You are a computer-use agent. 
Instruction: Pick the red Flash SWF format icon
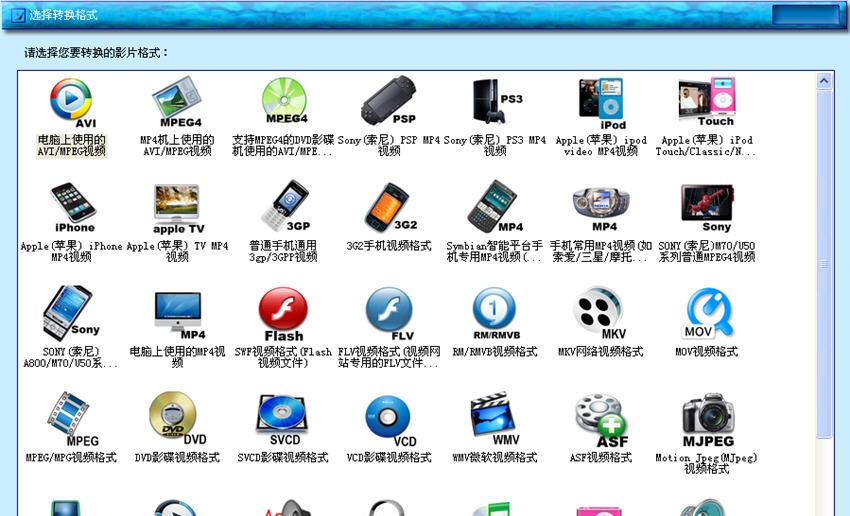pyautogui.click(x=284, y=315)
